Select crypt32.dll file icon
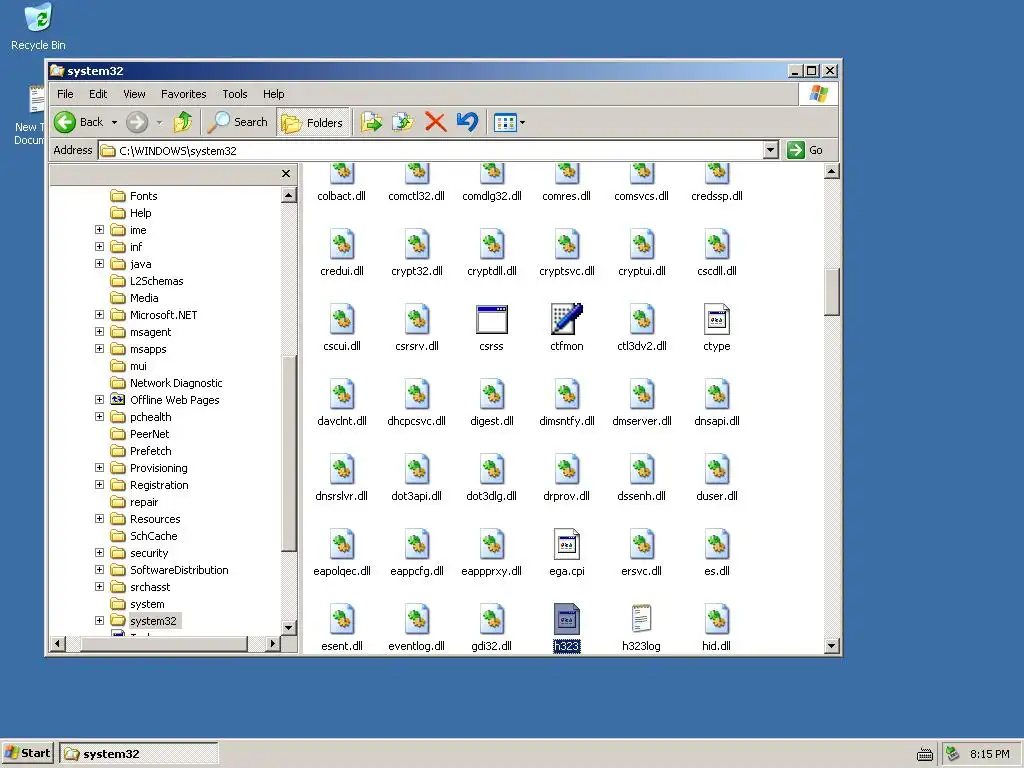Viewport: 1024px width, 768px height. click(x=417, y=244)
